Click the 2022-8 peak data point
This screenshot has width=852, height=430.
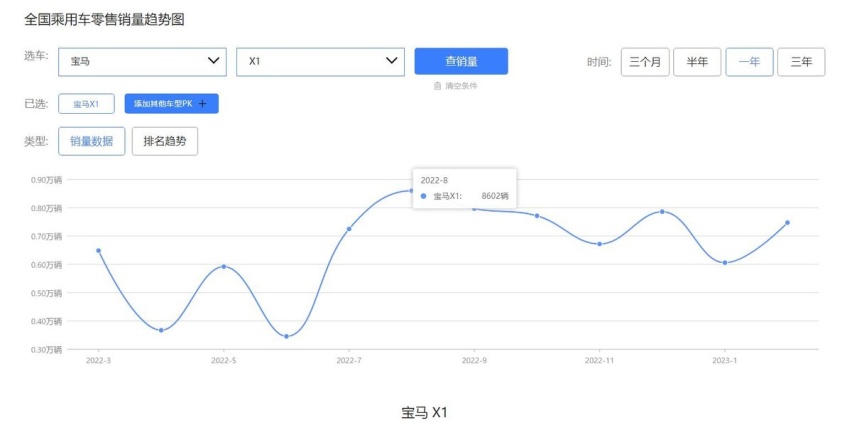(411, 191)
